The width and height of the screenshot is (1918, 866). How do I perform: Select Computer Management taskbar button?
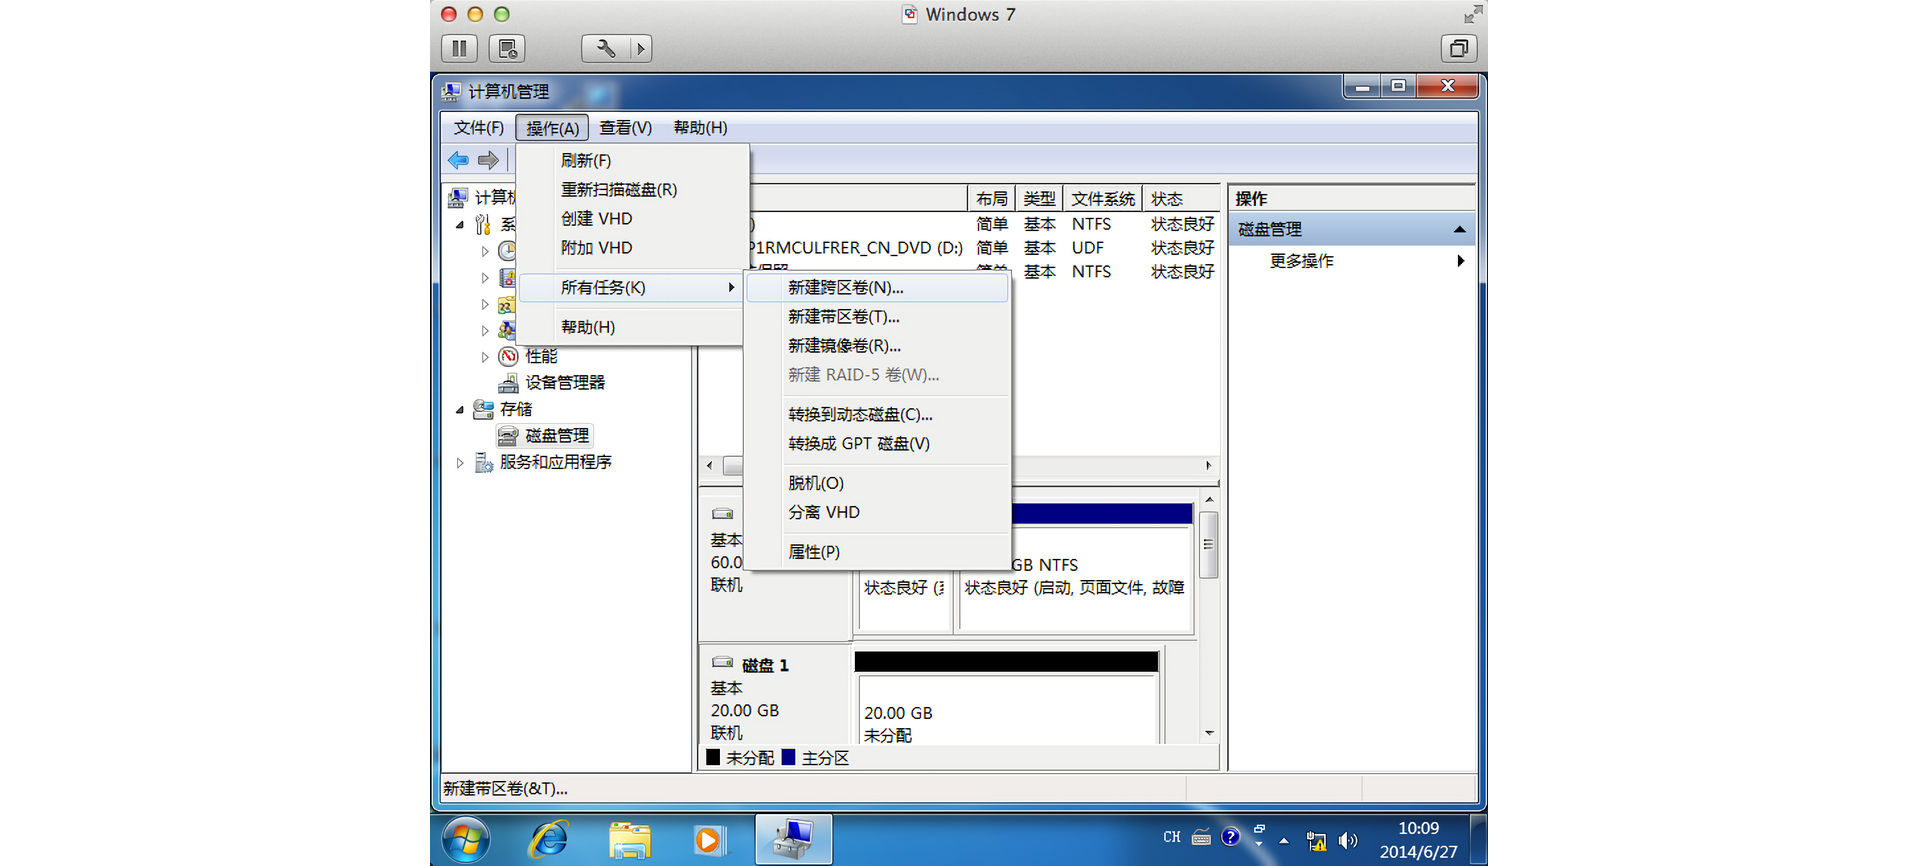tap(794, 839)
